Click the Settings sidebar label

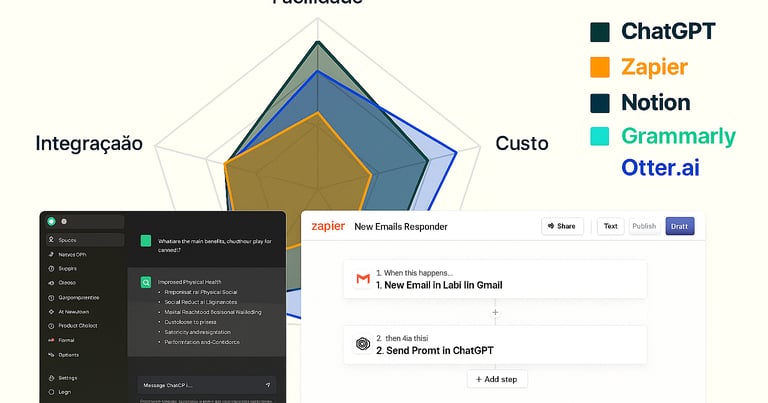pos(68,378)
